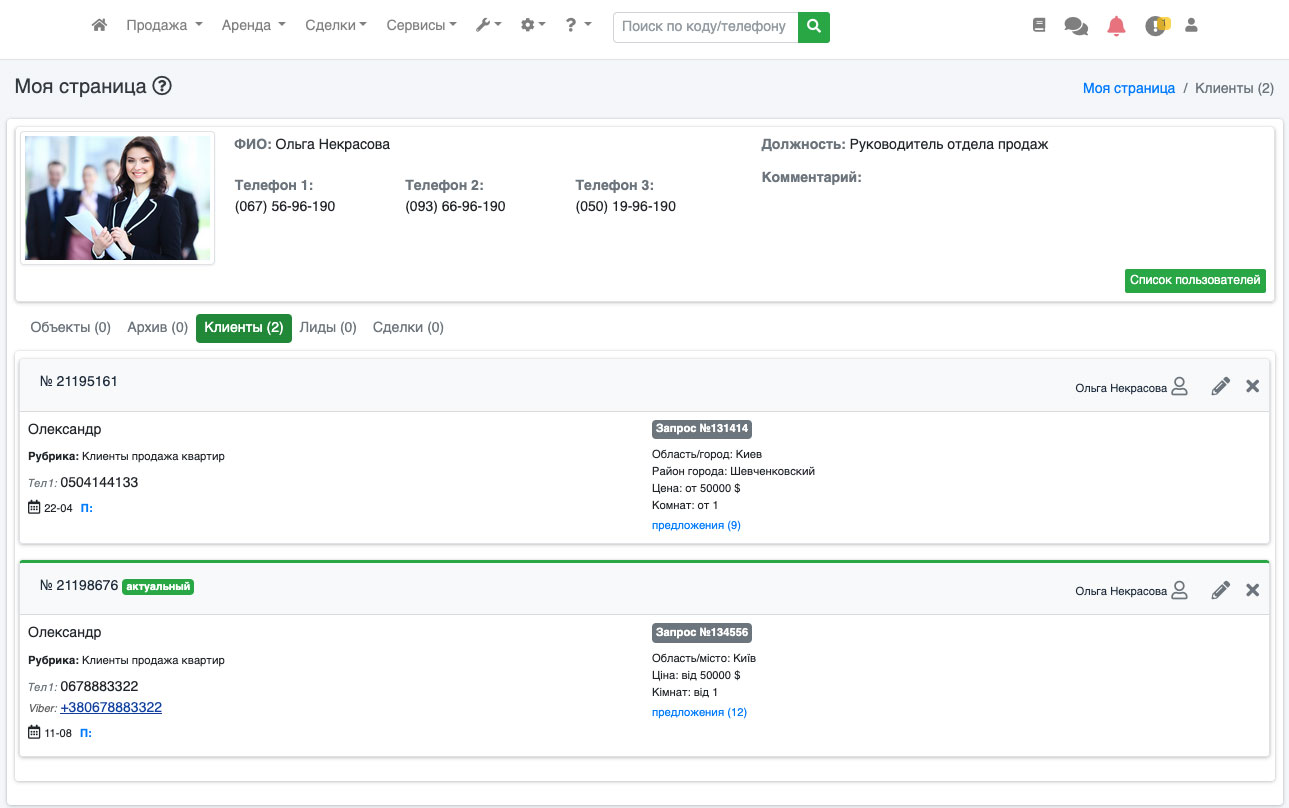Viewport: 1289px width, 808px height.
Task: Show notifications via the red bell
Action: click(1116, 26)
